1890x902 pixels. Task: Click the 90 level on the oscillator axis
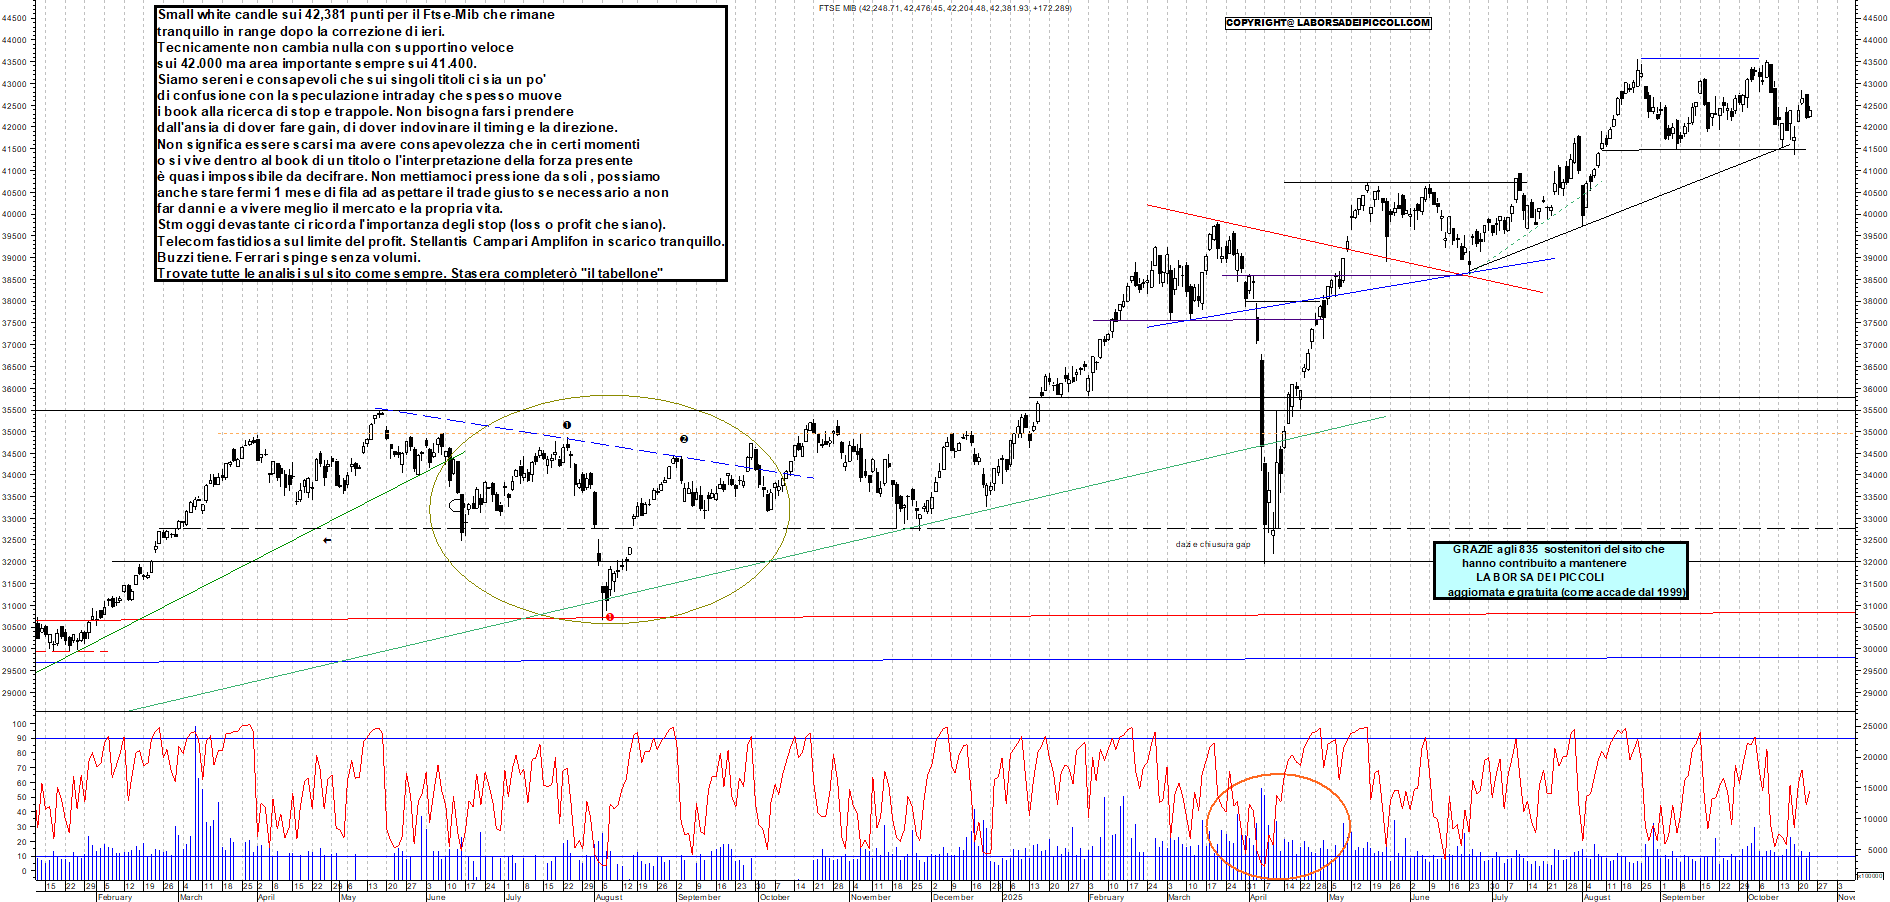point(21,739)
